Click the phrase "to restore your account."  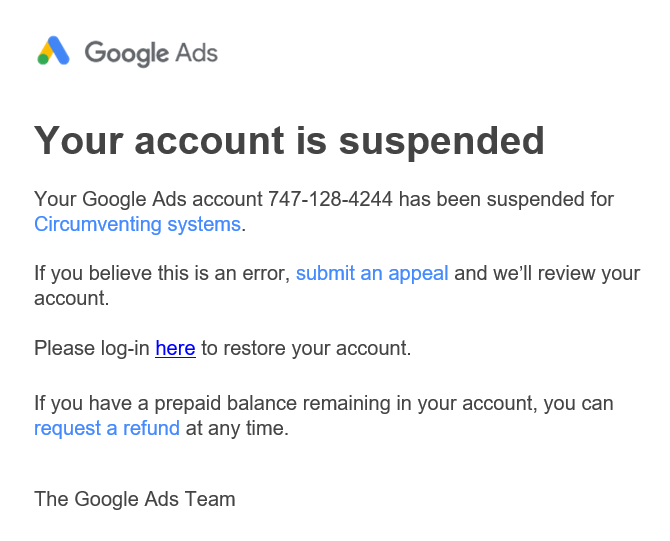click(x=306, y=348)
